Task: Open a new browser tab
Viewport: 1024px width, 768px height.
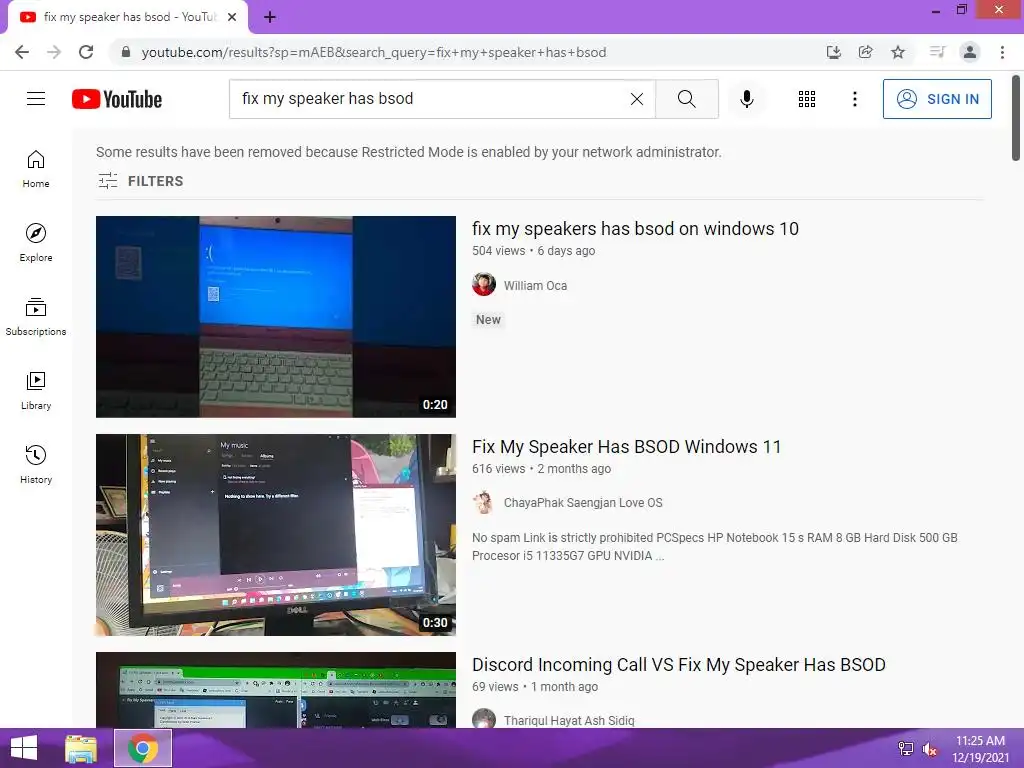Action: [270, 17]
